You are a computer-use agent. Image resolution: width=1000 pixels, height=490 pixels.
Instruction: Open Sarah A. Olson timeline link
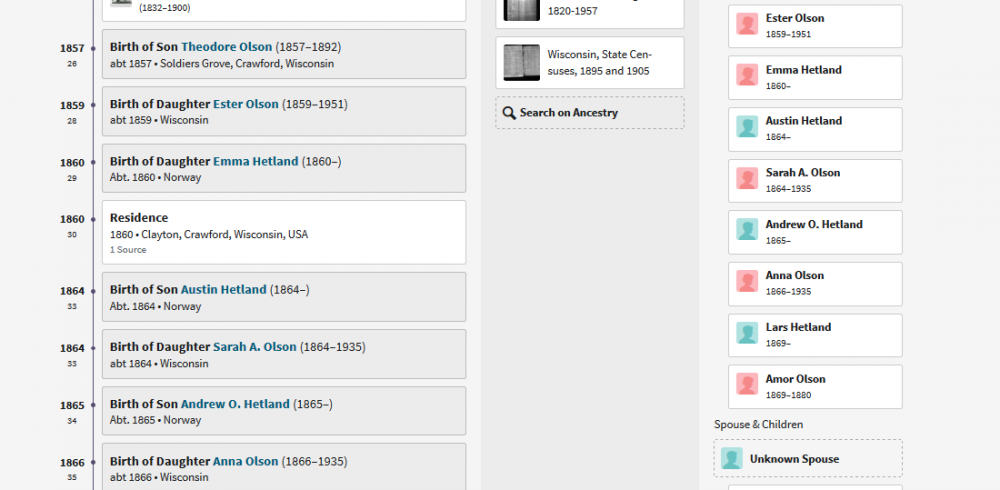point(254,347)
